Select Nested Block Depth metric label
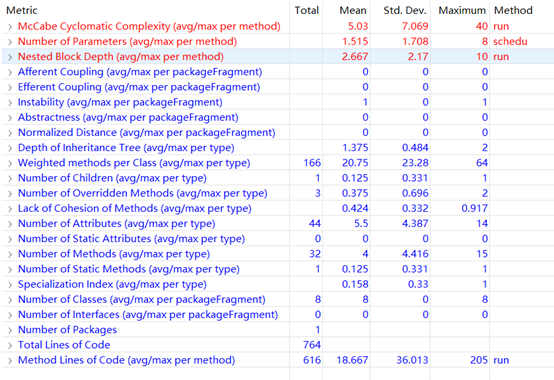The width and height of the screenshot is (554, 380). pos(120,57)
